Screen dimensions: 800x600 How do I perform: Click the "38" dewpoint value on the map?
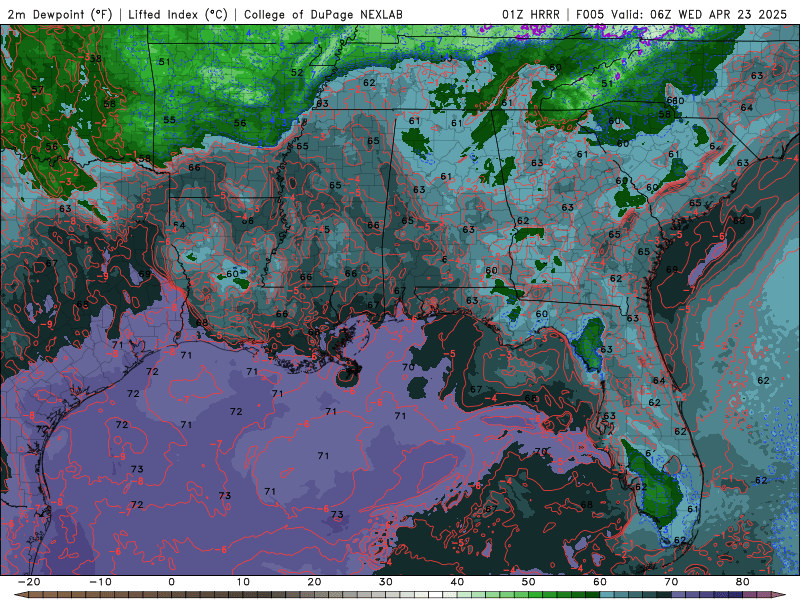(95, 59)
